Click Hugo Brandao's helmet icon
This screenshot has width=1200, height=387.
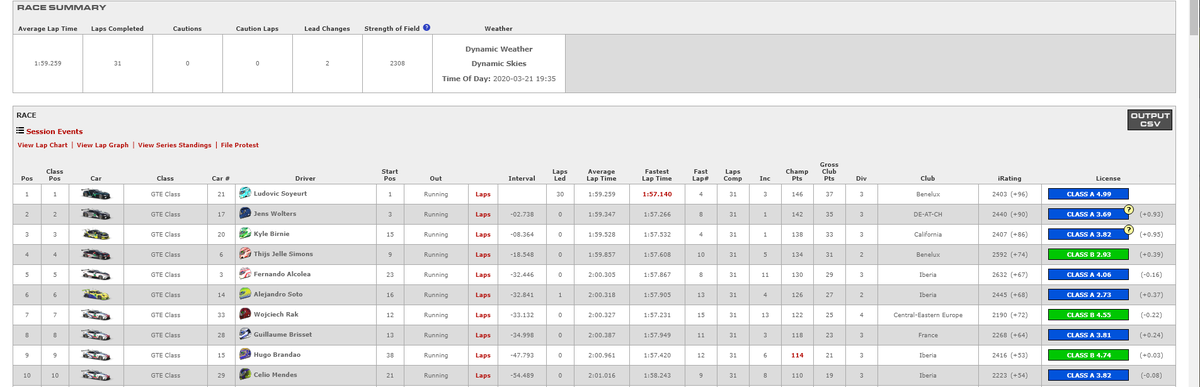click(x=245, y=353)
